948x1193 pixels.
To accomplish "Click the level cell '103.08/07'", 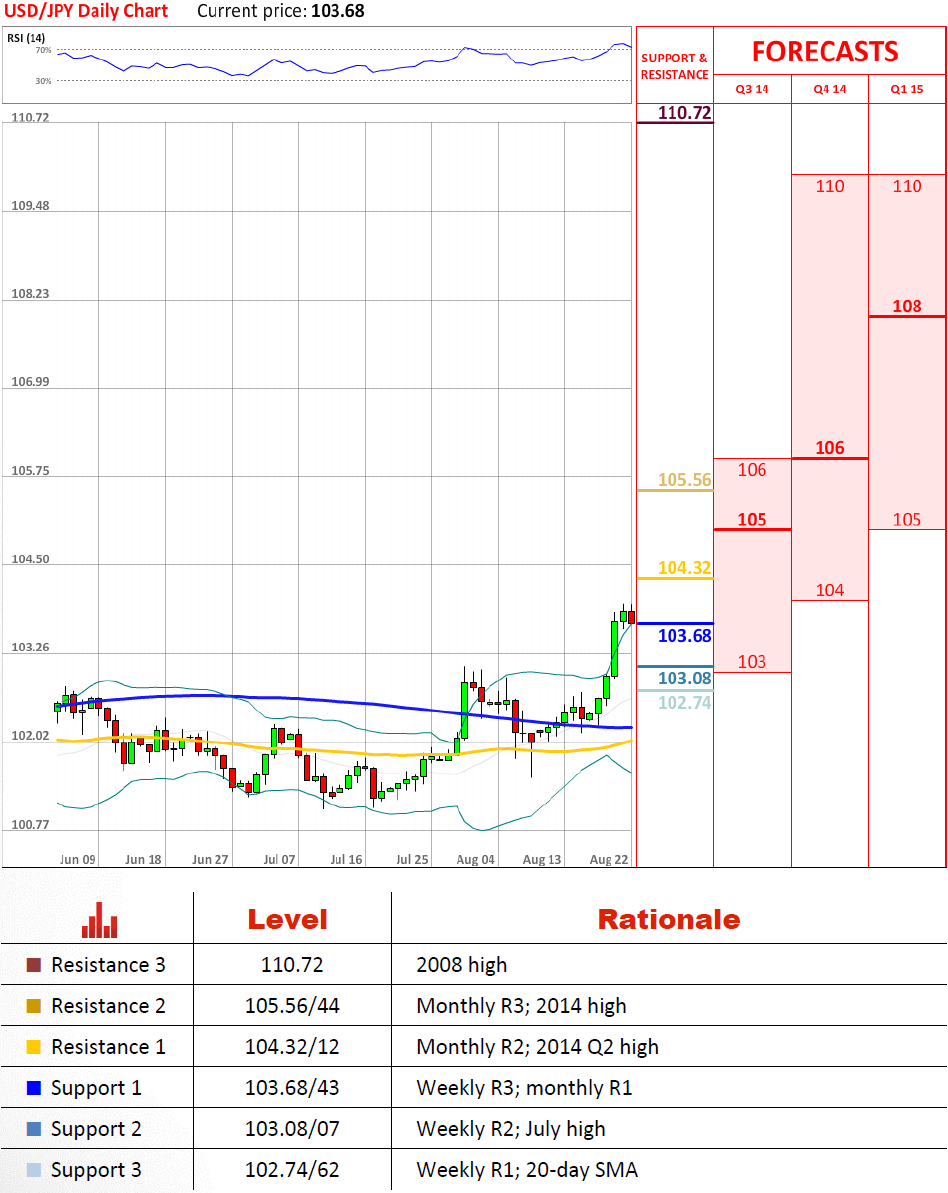I will (x=292, y=1129).
